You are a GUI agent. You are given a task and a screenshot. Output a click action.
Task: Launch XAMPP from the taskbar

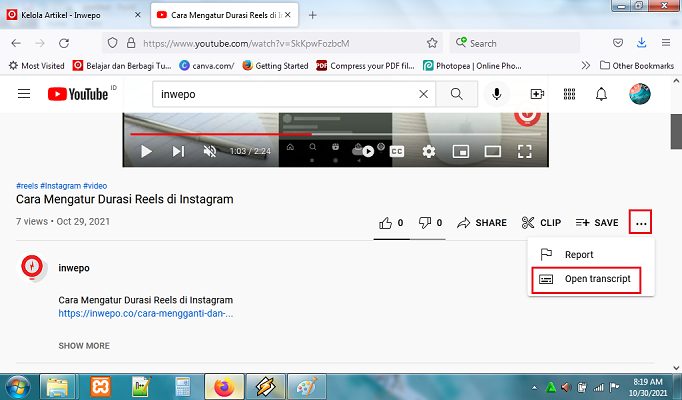100,387
